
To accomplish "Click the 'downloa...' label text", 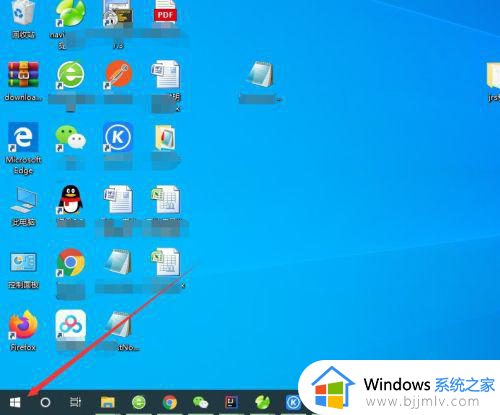I will tap(23, 98).
